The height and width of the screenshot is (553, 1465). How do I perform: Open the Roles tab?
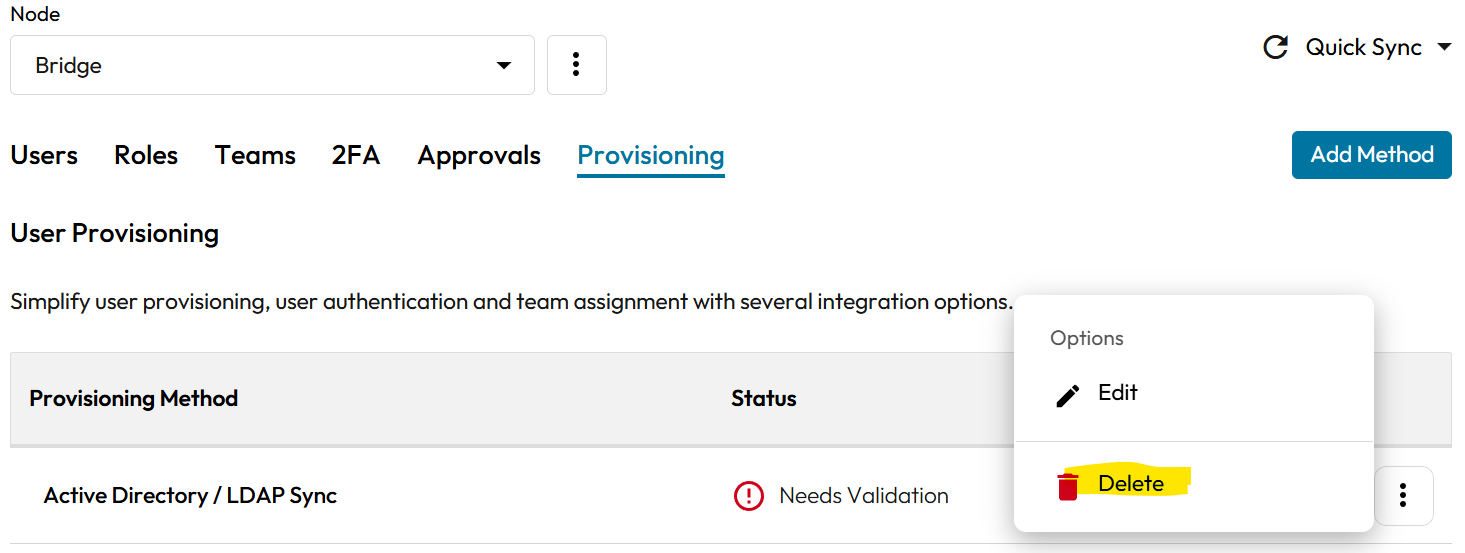point(146,156)
